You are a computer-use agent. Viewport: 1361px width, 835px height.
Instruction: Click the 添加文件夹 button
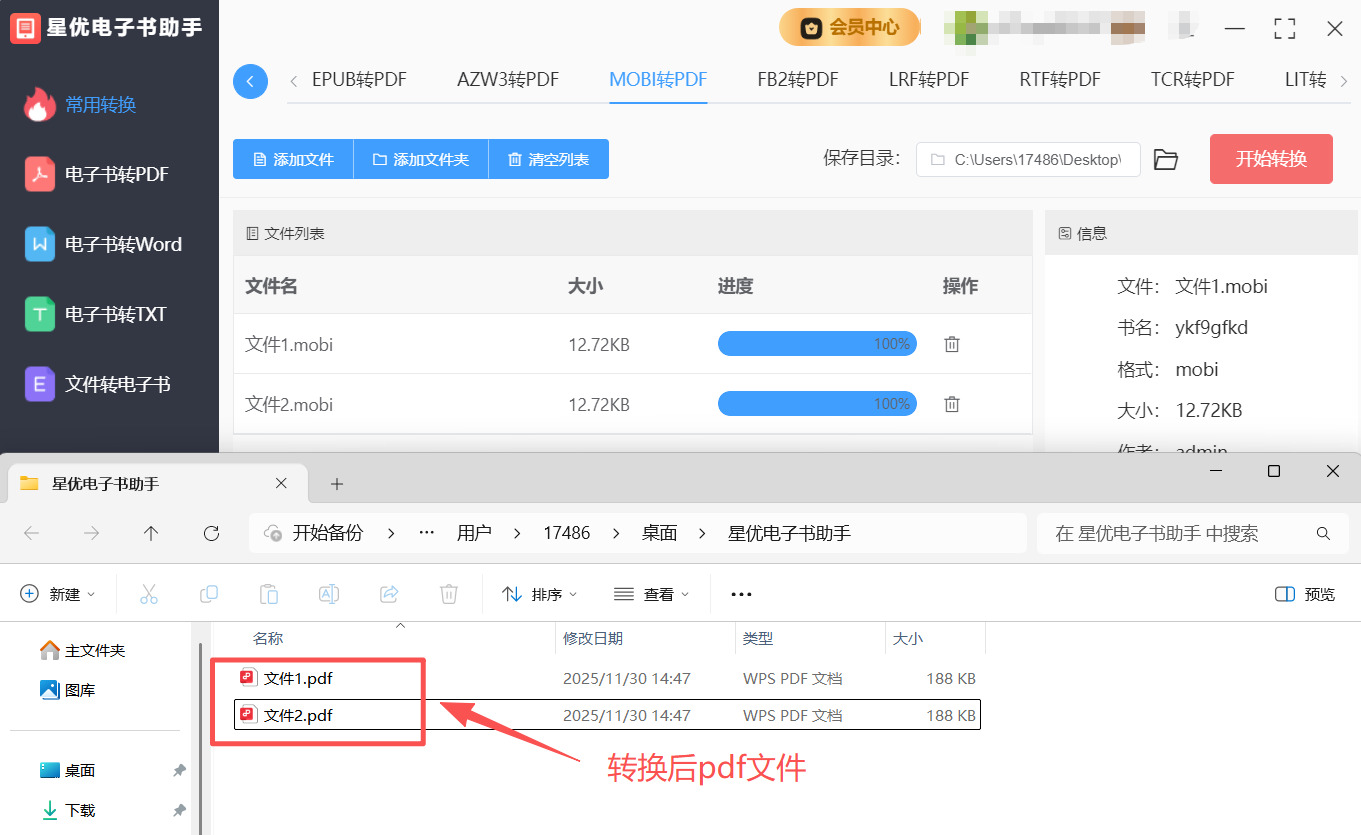[x=420, y=159]
